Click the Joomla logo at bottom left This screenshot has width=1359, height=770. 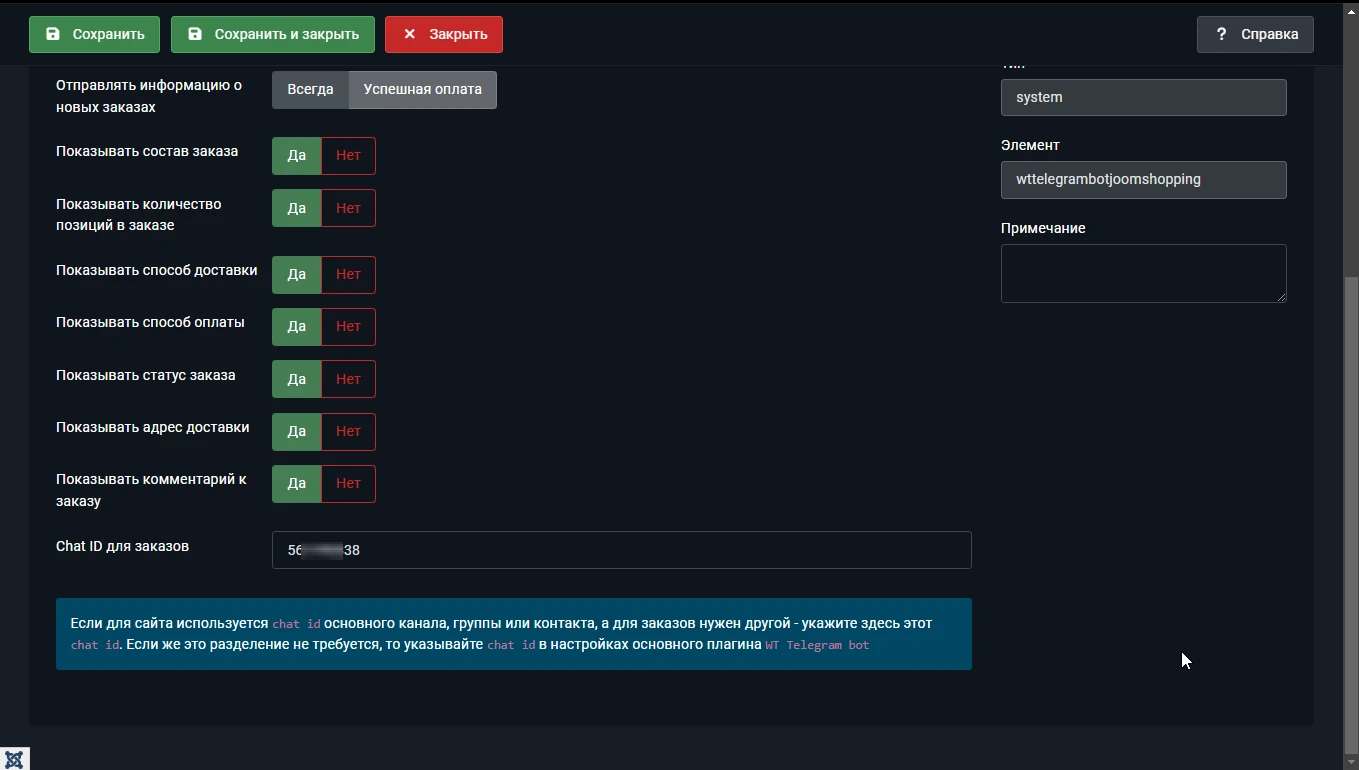click(x=14, y=759)
